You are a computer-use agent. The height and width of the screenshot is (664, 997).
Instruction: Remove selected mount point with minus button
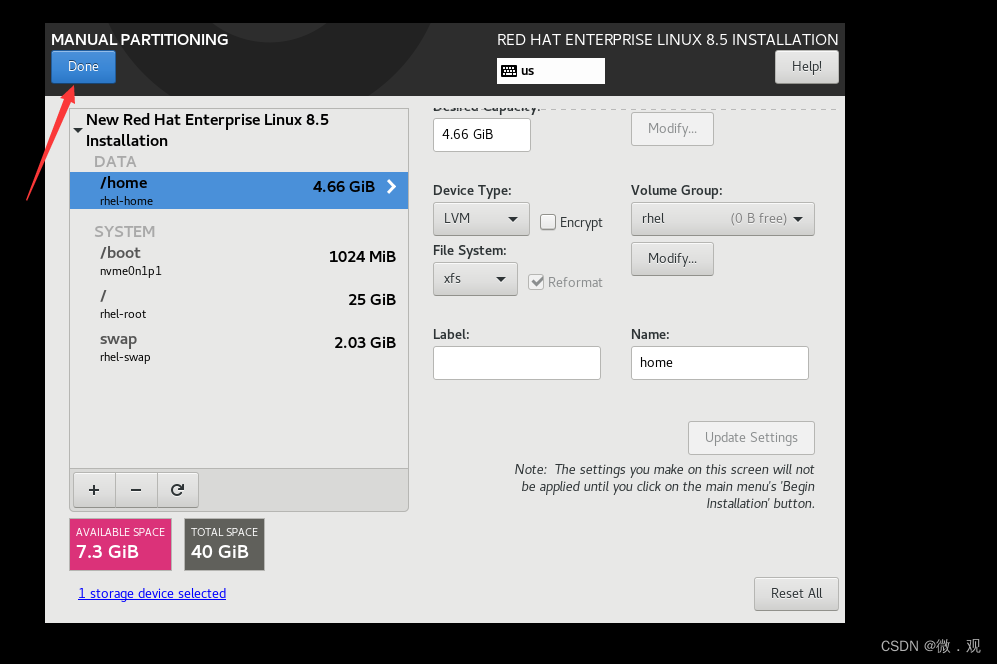(x=136, y=490)
